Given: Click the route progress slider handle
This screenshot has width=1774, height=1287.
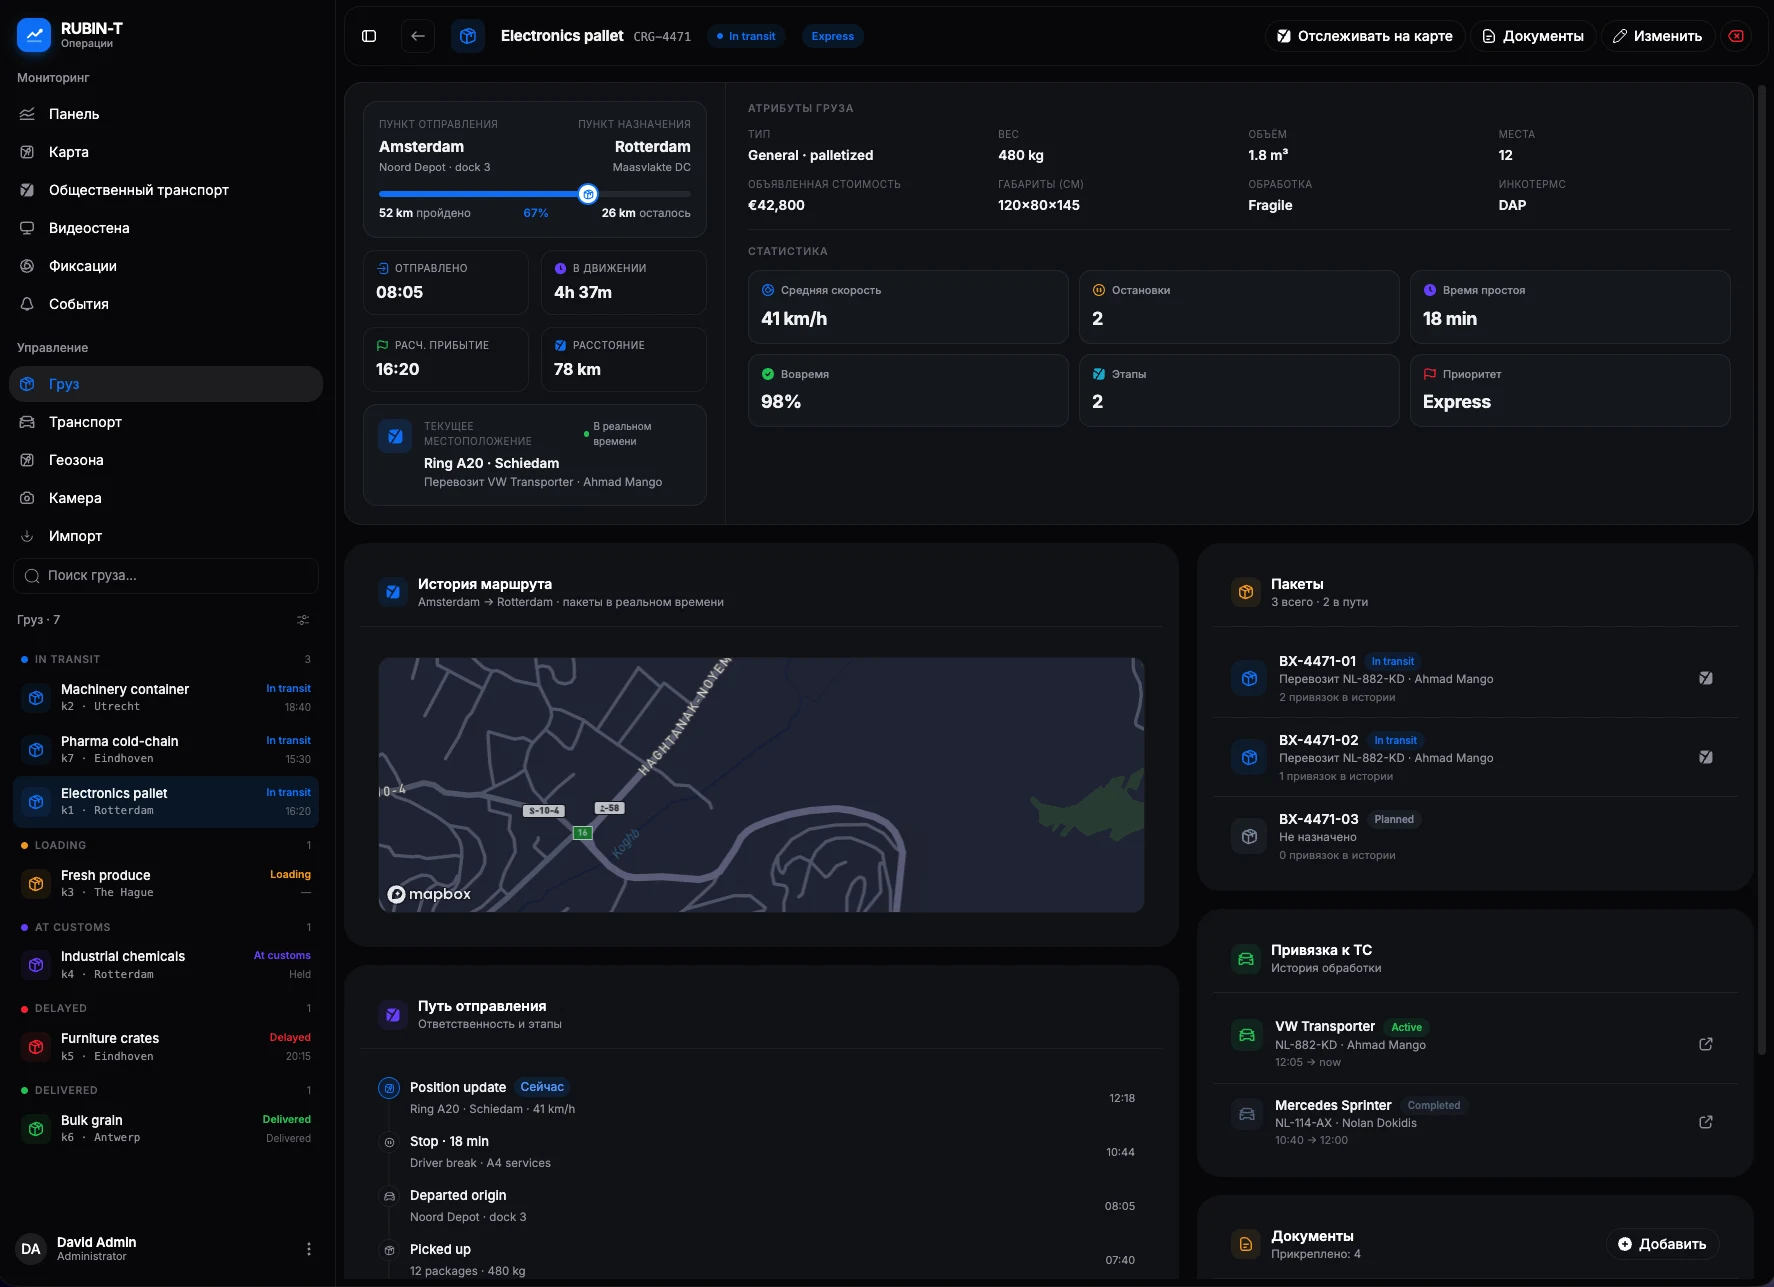Looking at the screenshot, I should 588,194.
